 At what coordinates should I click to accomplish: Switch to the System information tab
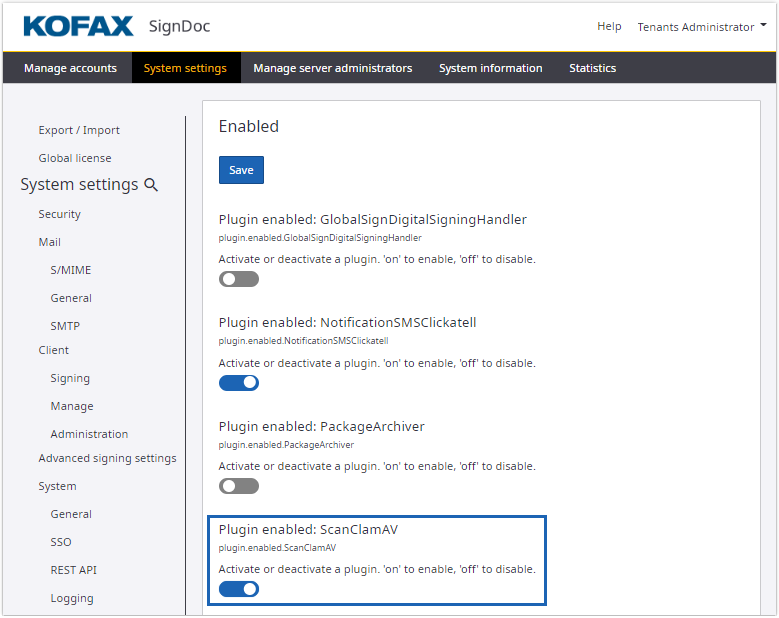[x=490, y=68]
